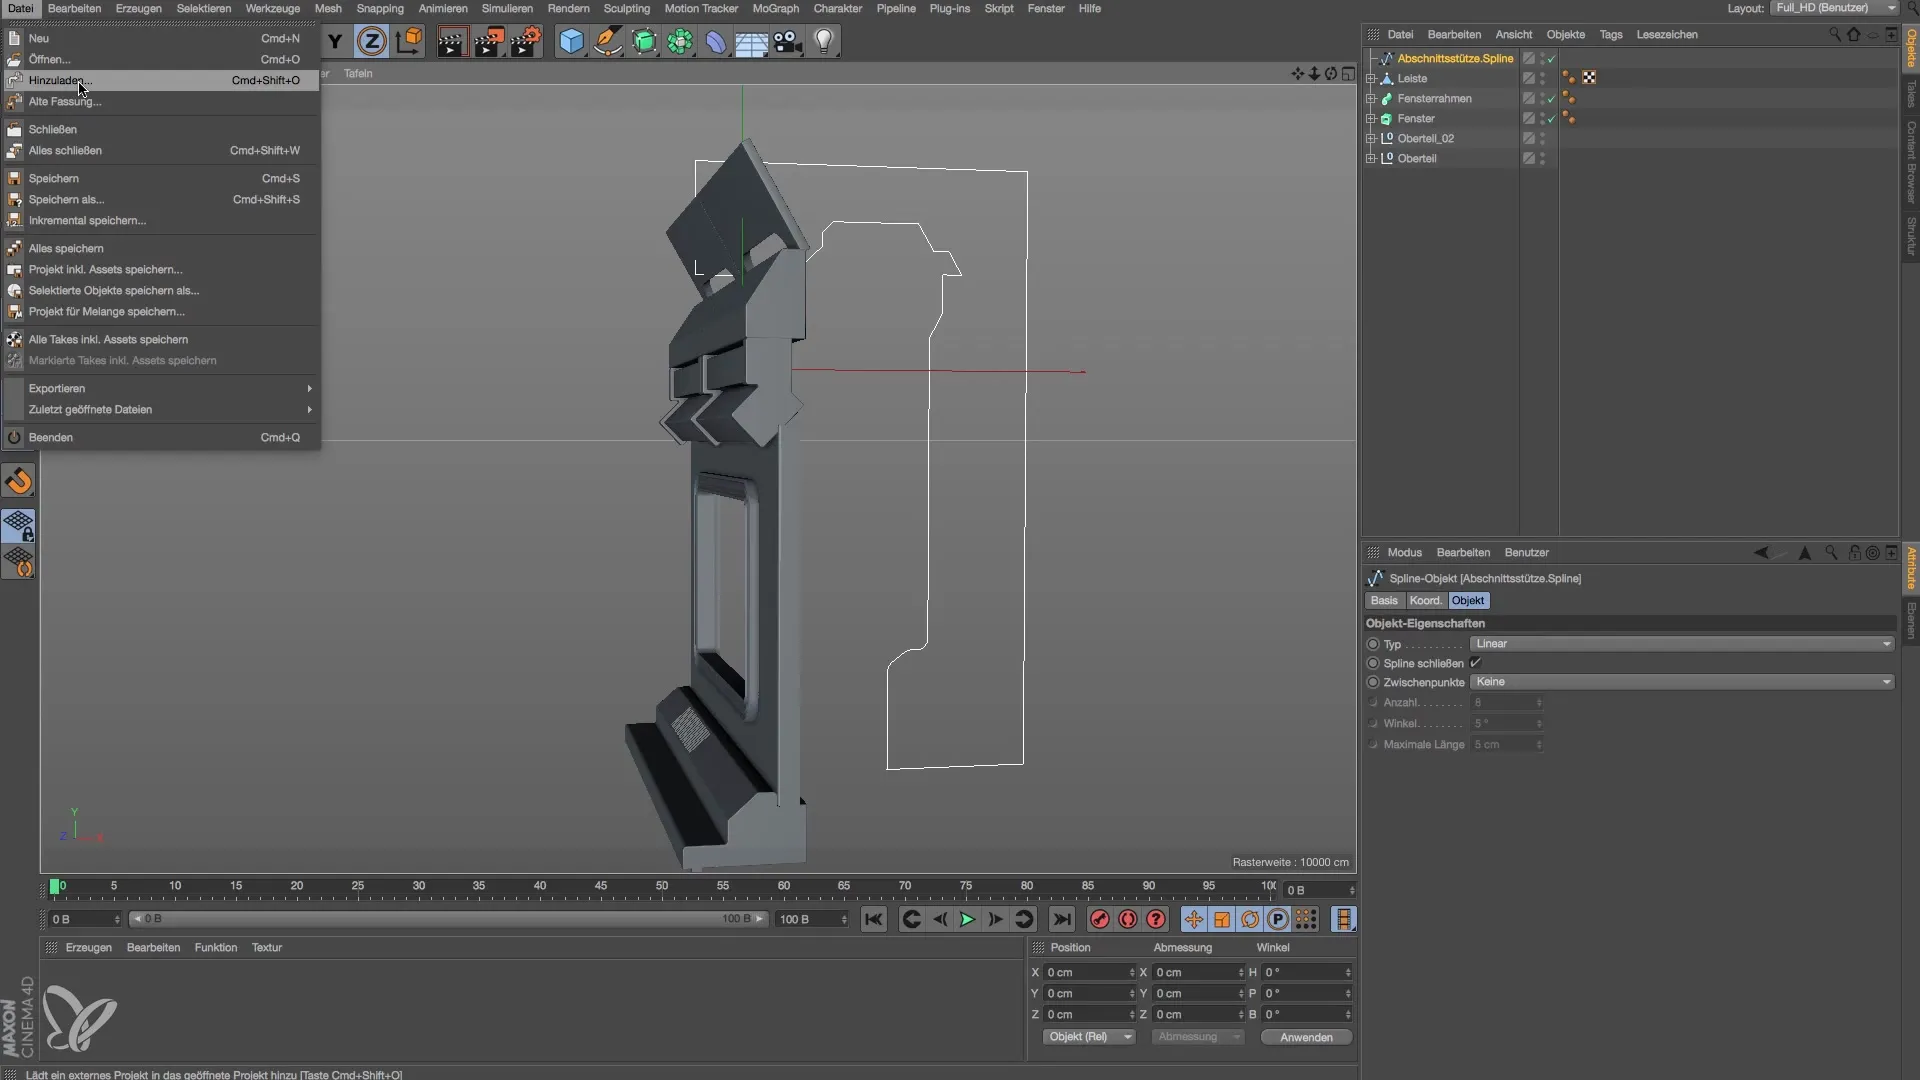The height and width of the screenshot is (1080, 1920).
Task: Click the Anwenden button
Action: click(x=1306, y=1037)
